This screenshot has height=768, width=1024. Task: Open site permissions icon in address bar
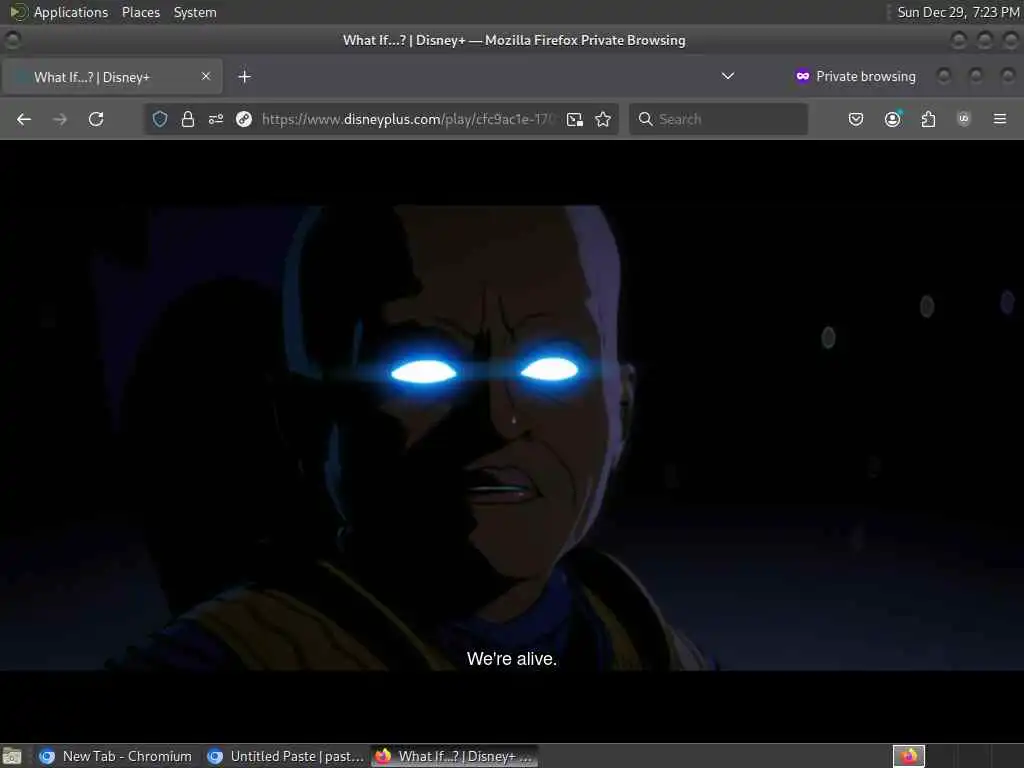(x=216, y=119)
